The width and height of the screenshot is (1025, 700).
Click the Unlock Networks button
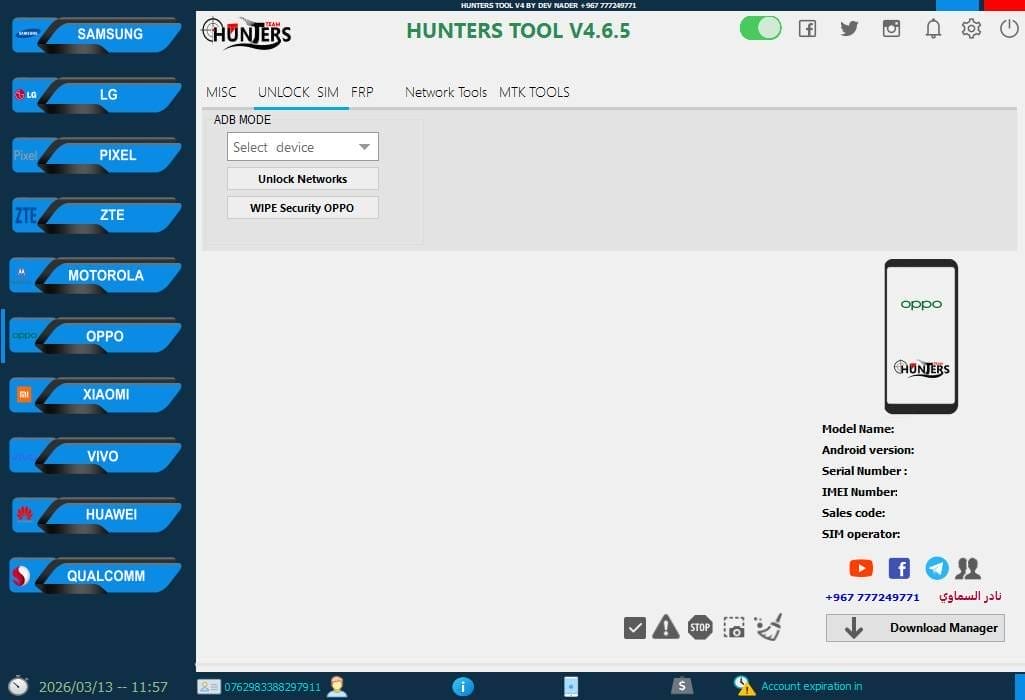tap(302, 178)
